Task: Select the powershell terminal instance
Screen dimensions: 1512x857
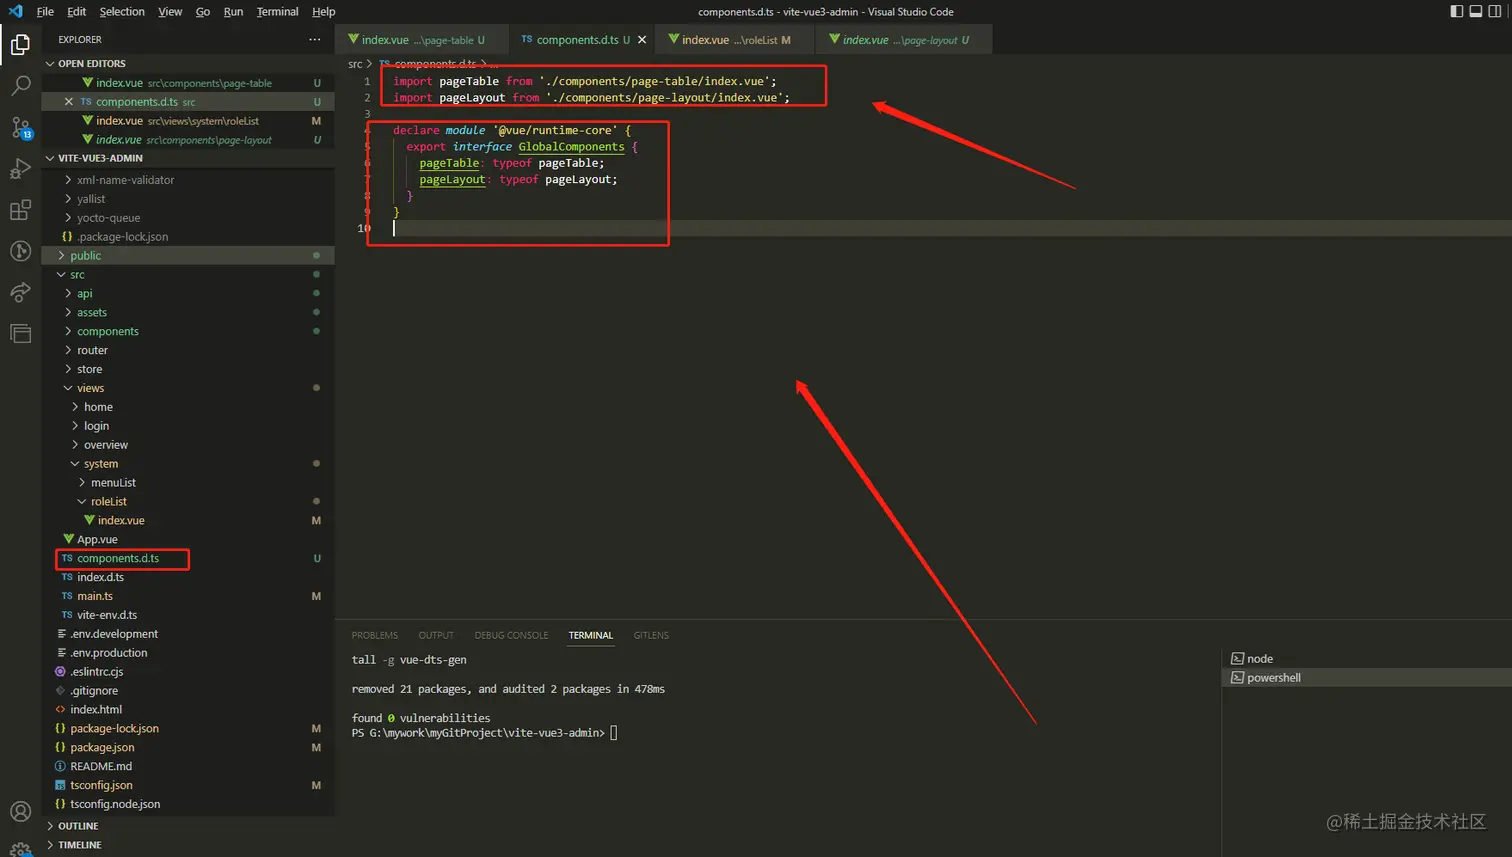Action: (1366, 678)
